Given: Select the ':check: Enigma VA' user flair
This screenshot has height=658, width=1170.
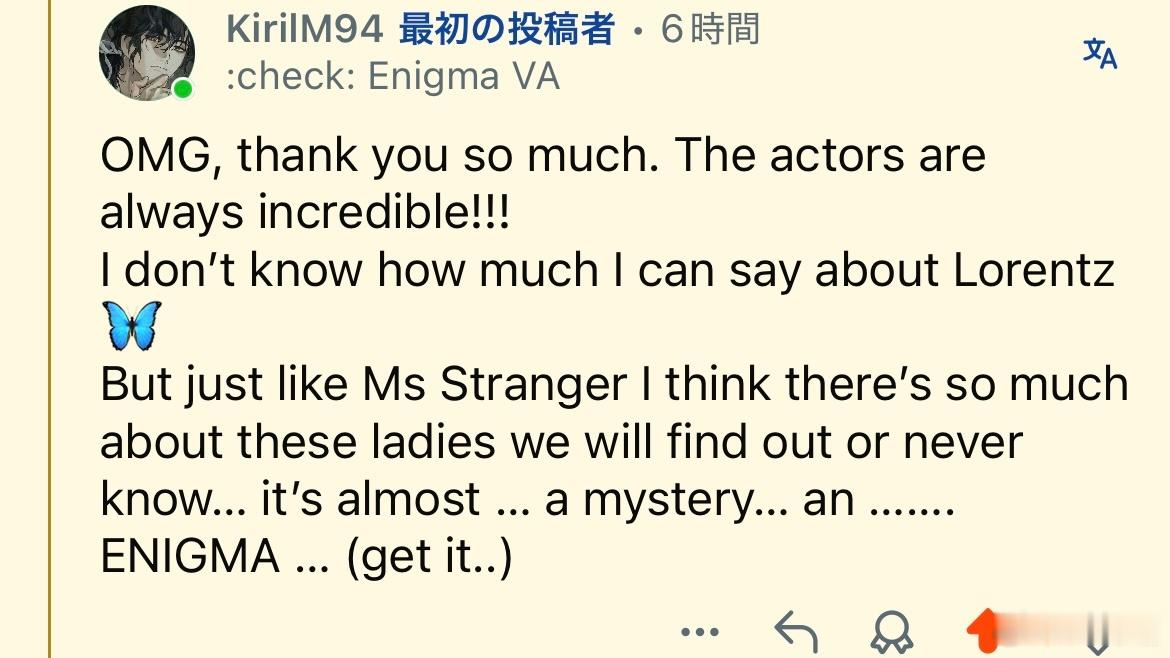Looking at the screenshot, I should [x=392, y=76].
